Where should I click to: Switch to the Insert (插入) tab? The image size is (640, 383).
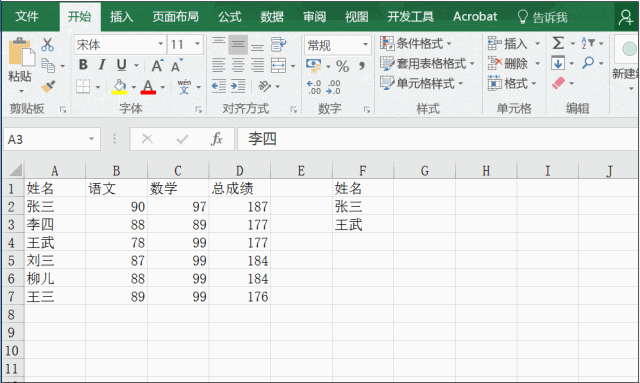[121, 16]
